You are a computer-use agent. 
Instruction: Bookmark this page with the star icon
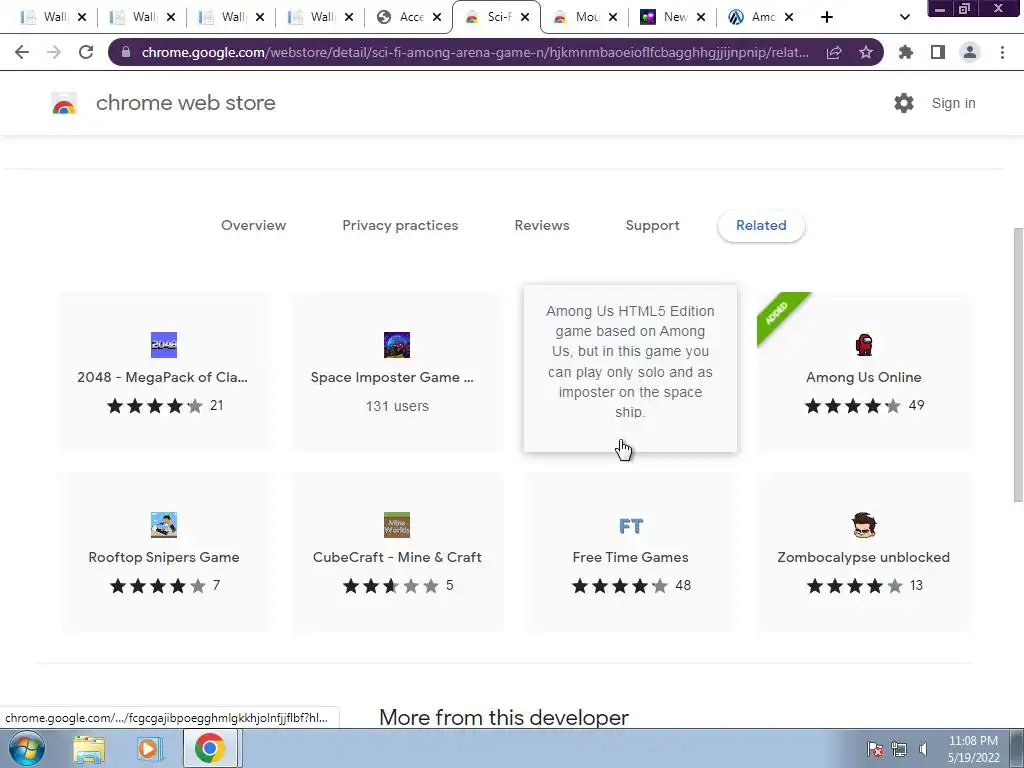pos(866,52)
